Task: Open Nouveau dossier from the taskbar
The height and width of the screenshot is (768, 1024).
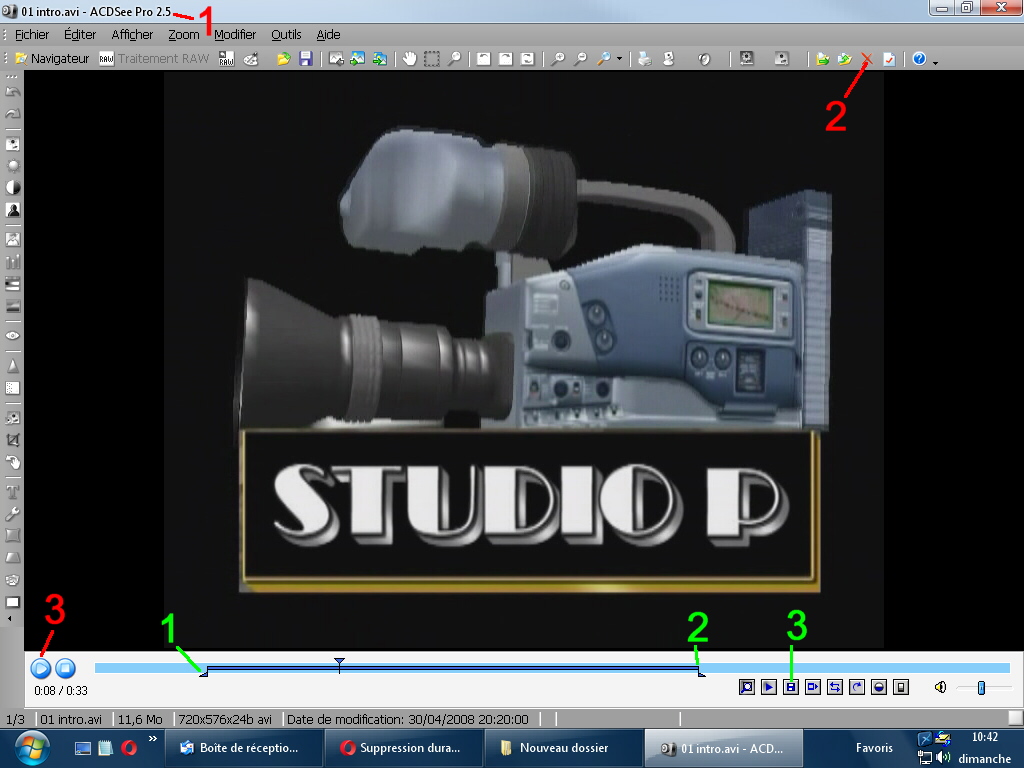Action: (563, 748)
